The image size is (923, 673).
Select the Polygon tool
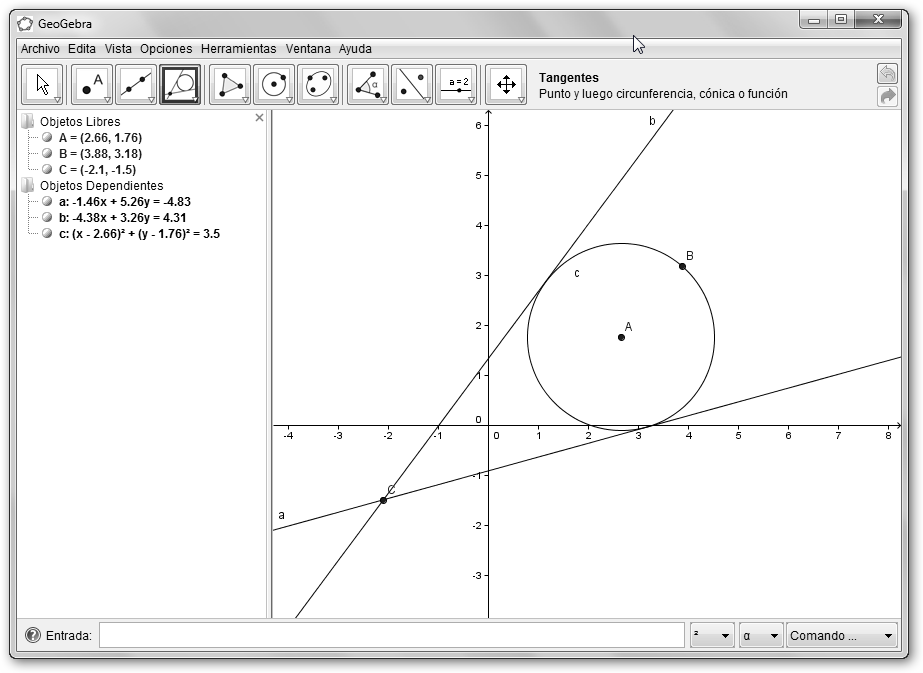pos(230,85)
